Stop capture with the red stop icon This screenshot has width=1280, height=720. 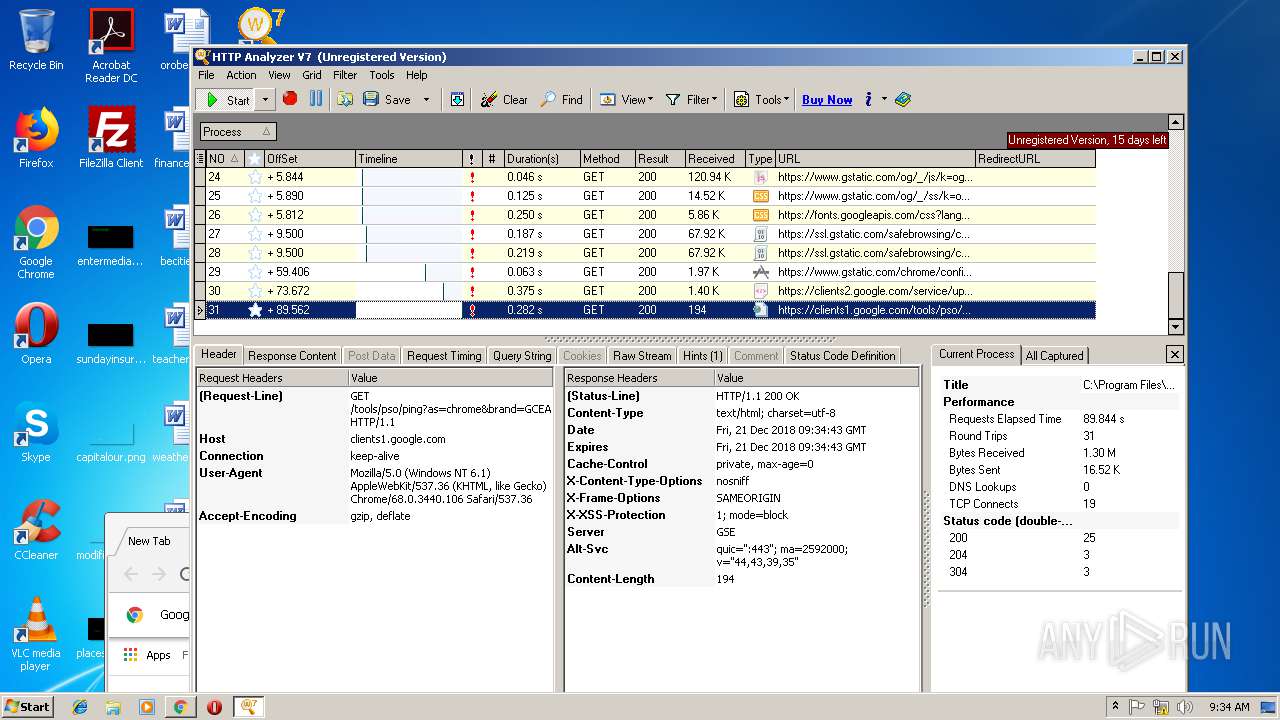pyautogui.click(x=290, y=99)
